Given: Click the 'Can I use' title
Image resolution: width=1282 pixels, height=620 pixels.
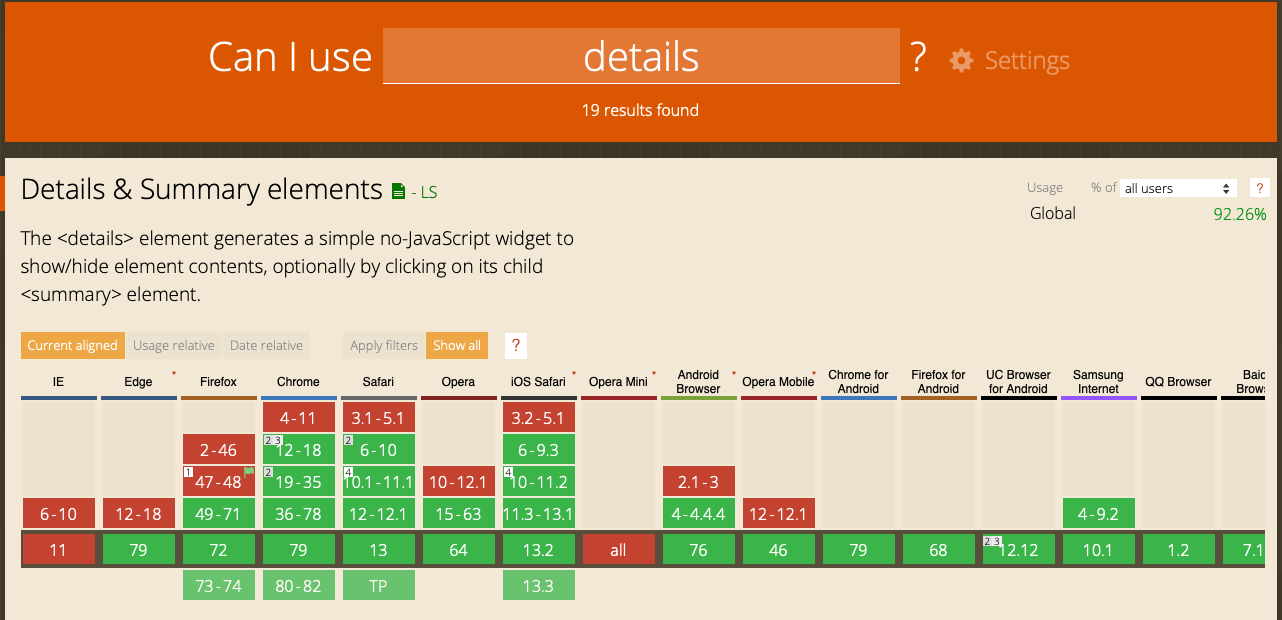Looking at the screenshot, I should 290,57.
